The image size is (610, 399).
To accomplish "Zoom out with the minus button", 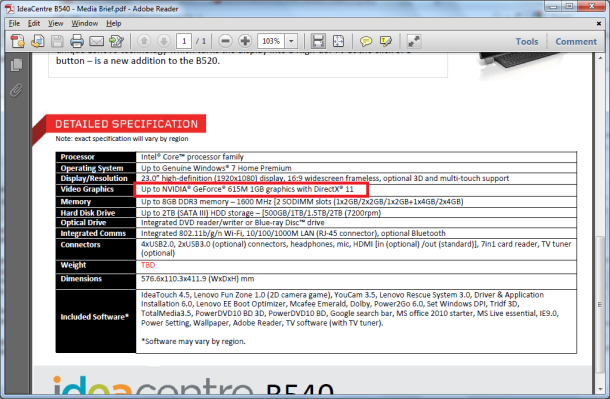I will click(225, 41).
